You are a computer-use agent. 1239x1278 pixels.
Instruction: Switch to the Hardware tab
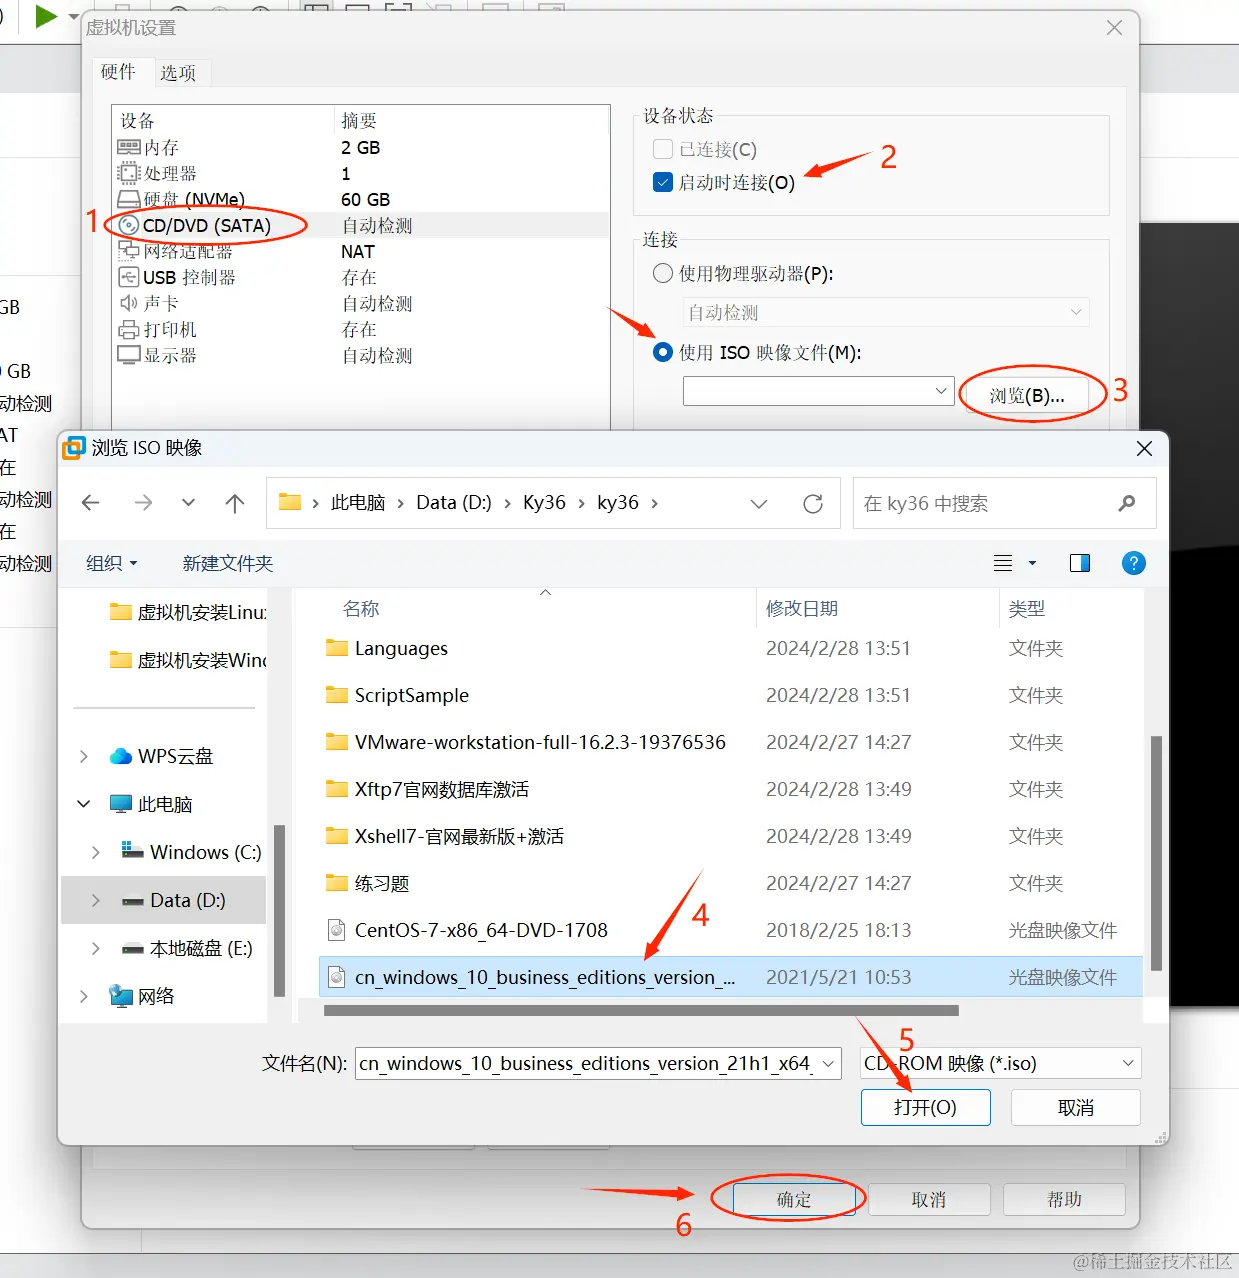tap(118, 72)
